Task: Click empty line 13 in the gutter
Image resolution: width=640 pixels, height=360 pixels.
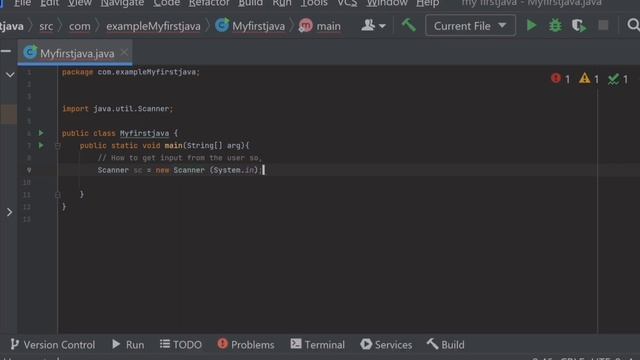Action: [27, 219]
